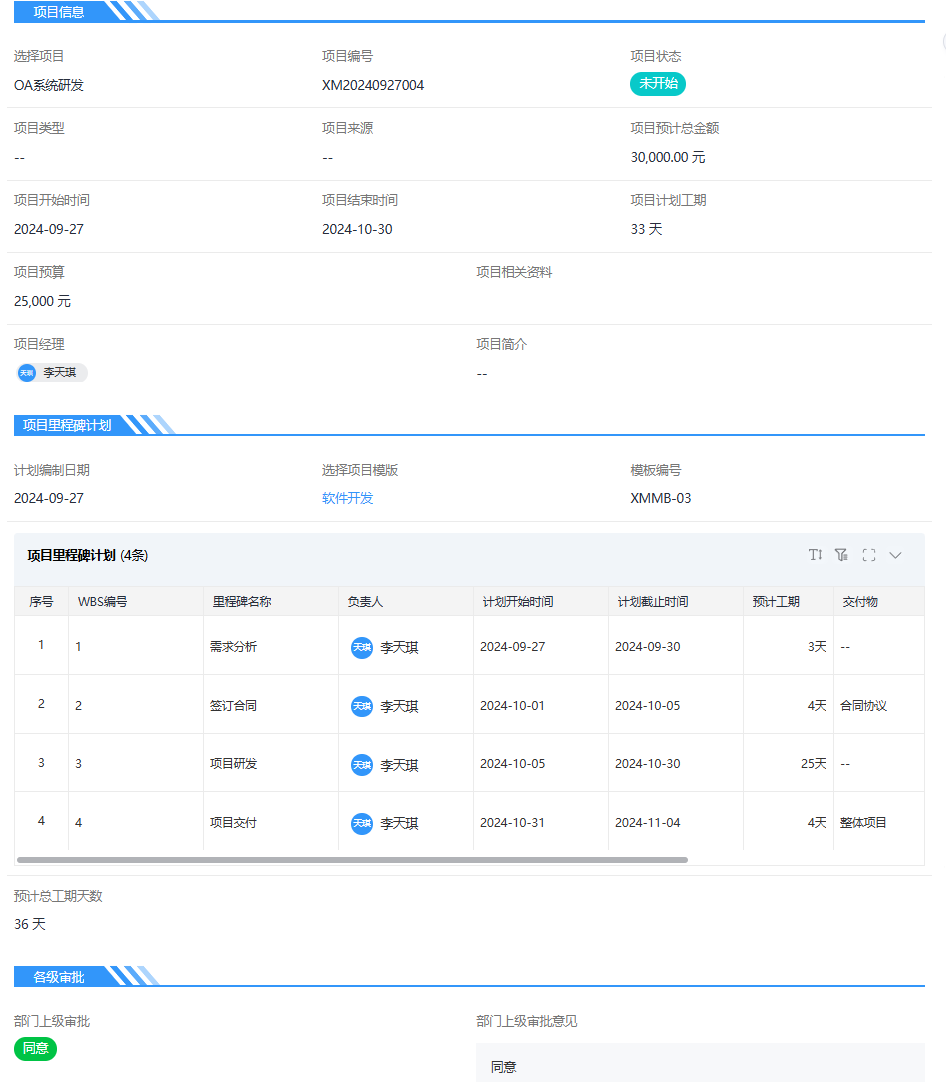Click 李天琪 avatar in 项目交付 row
Image resolution: width=946 pixels, height=1082 pixels.
(x=361, y=824)
